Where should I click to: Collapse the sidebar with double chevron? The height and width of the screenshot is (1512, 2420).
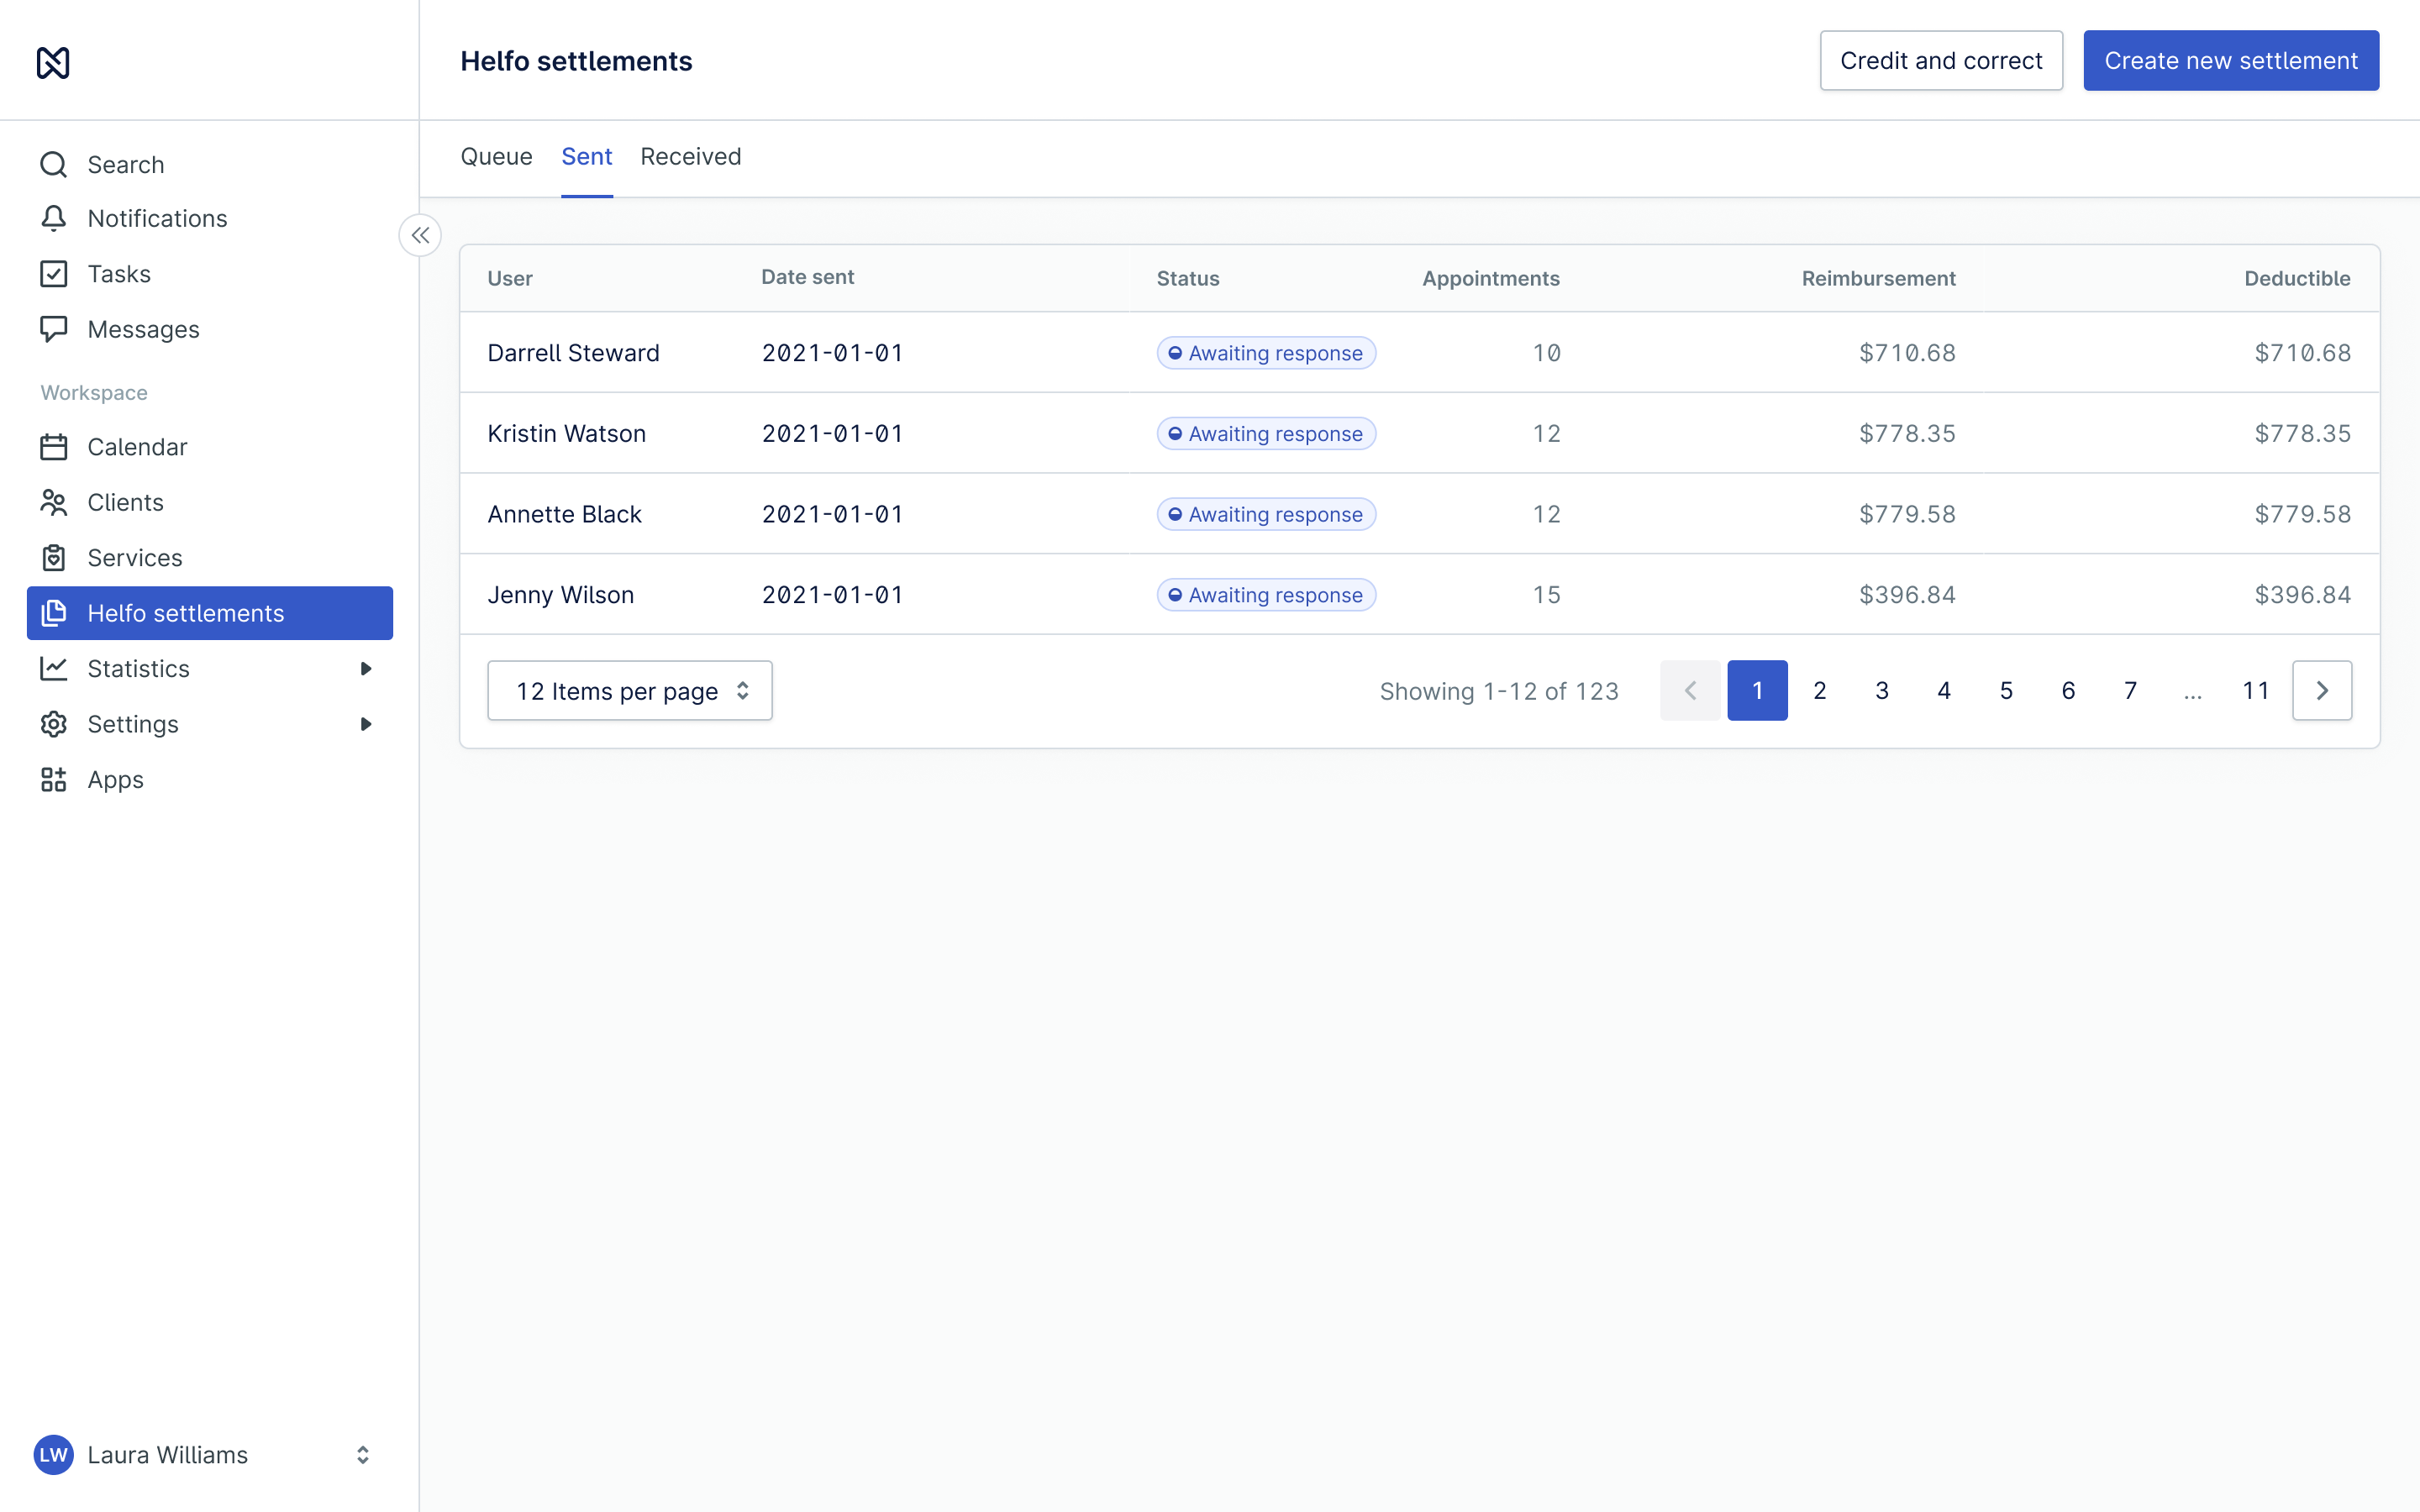[420, 235]
